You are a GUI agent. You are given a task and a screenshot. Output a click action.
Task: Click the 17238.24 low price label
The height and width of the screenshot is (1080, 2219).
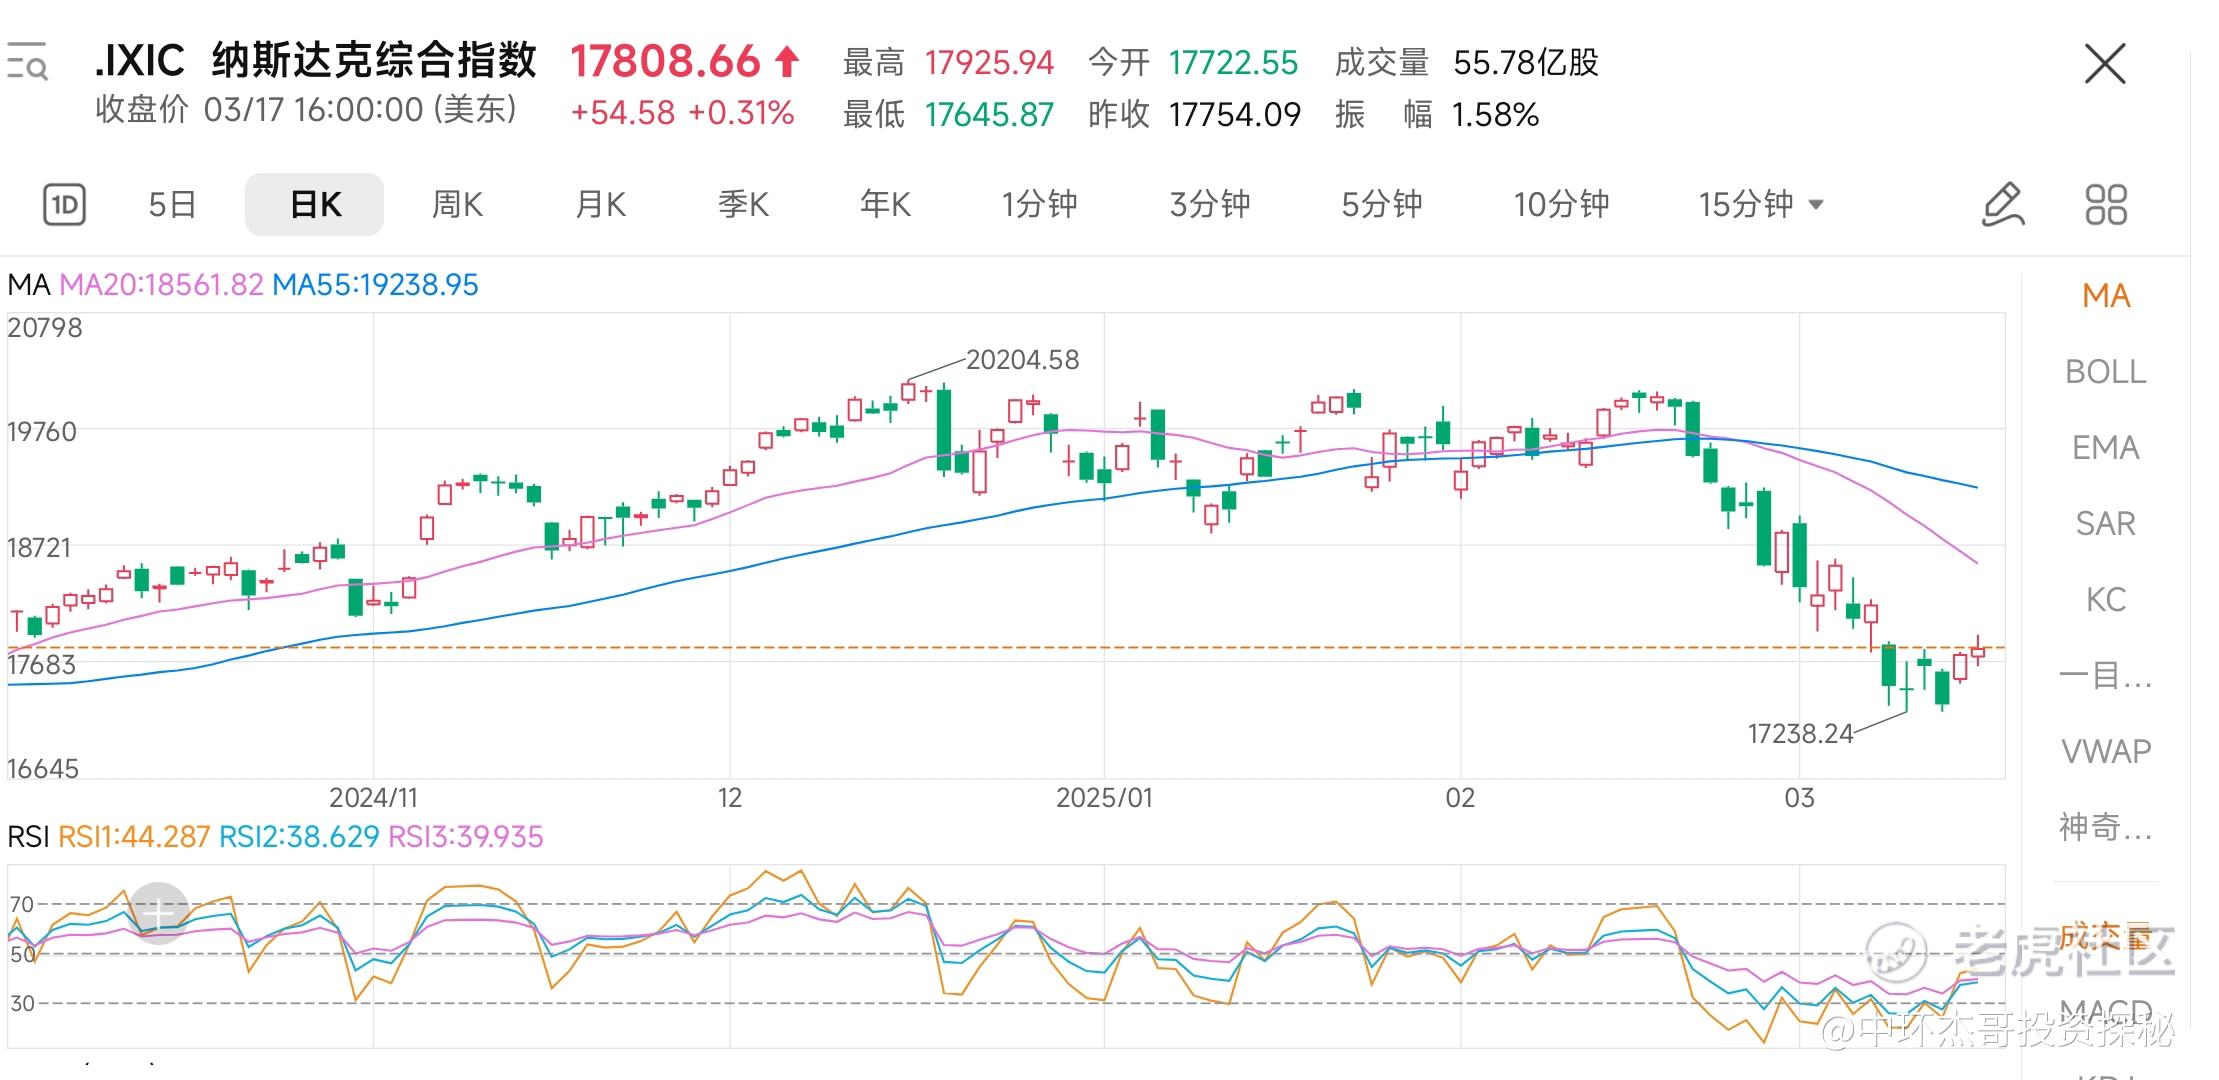pos(1800,734)
